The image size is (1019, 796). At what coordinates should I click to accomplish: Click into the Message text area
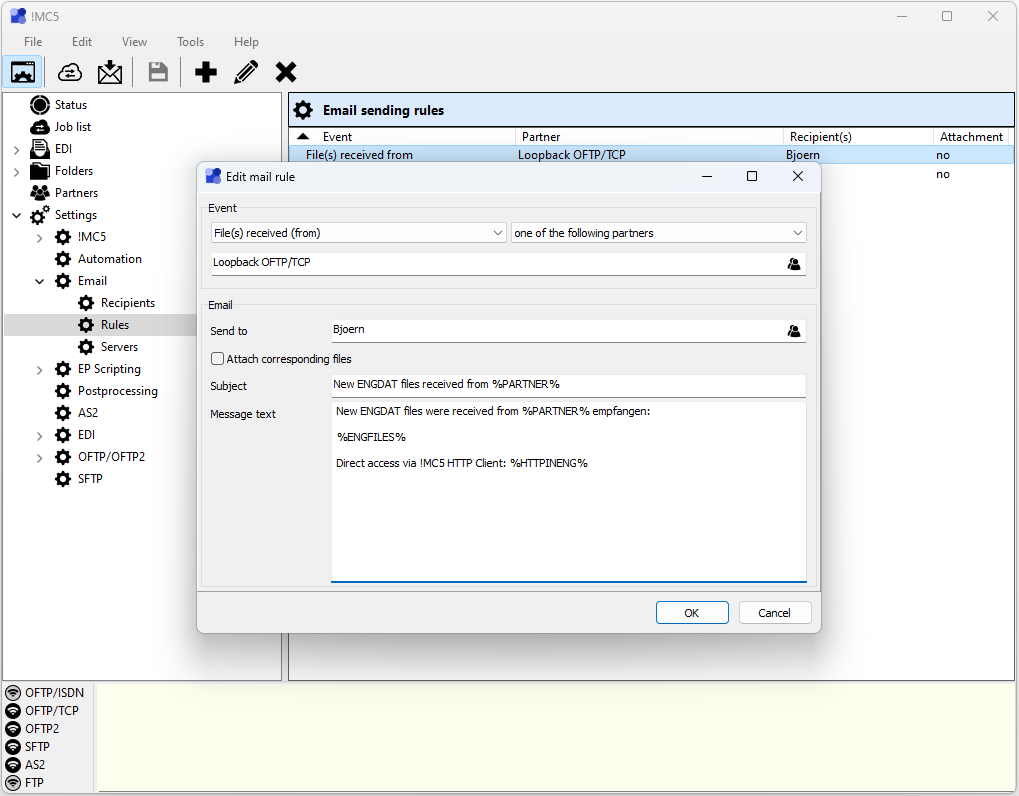click(x=569, y=492)
